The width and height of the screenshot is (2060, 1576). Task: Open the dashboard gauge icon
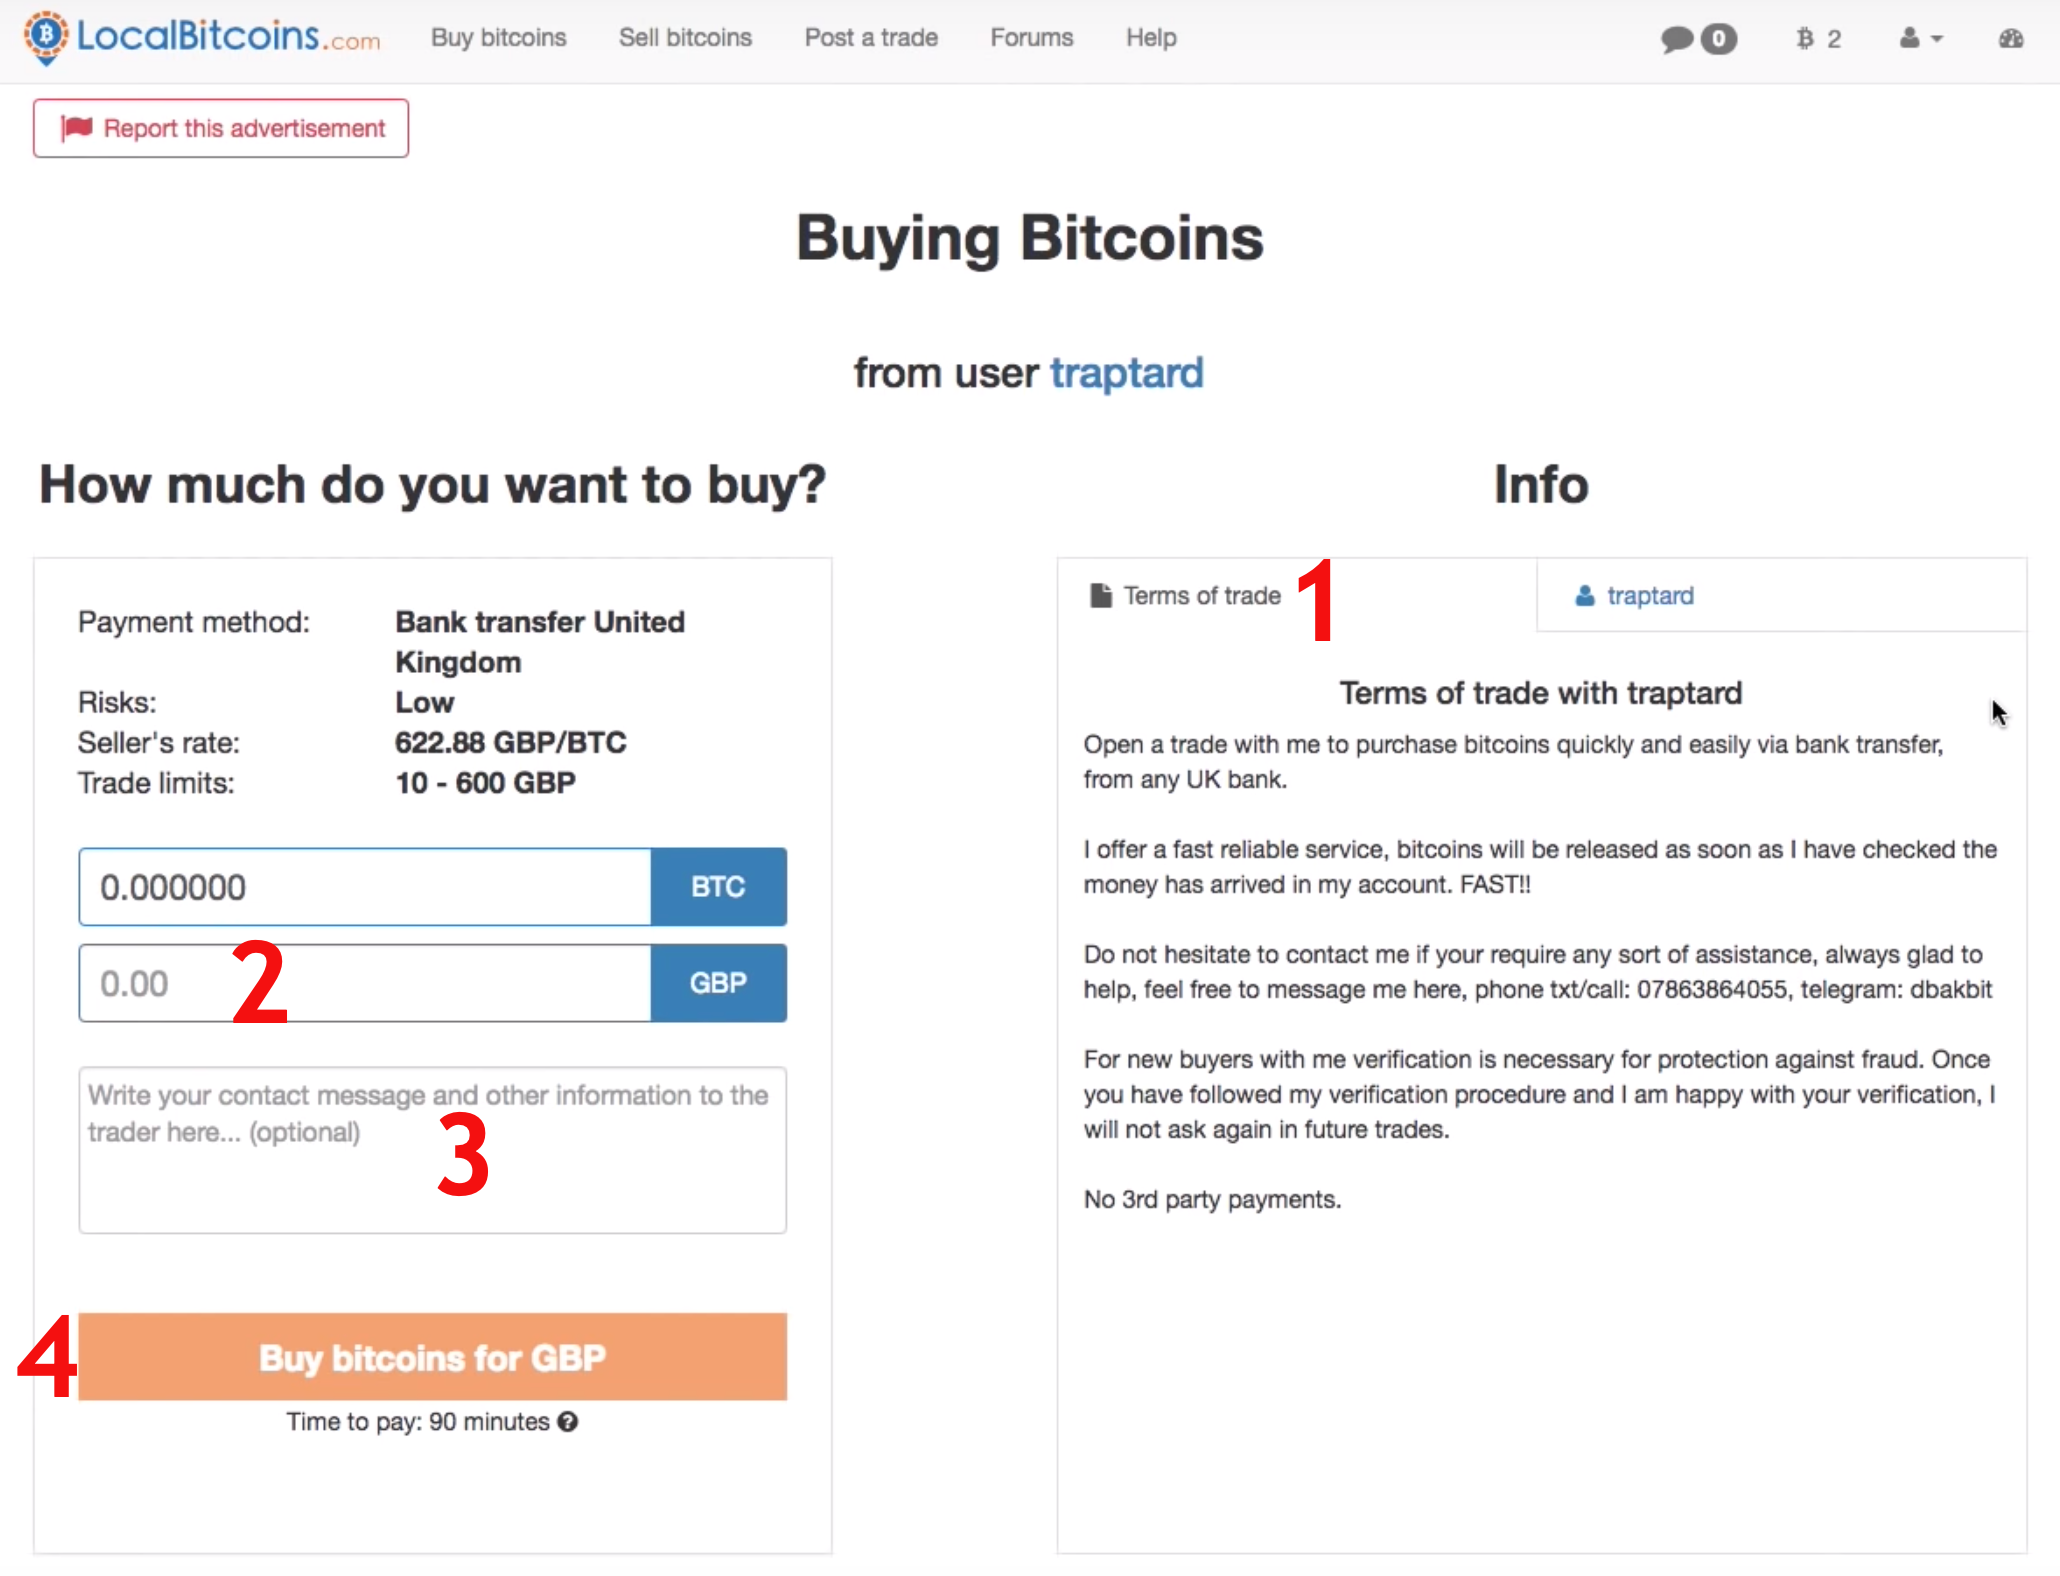[2011, 38]
